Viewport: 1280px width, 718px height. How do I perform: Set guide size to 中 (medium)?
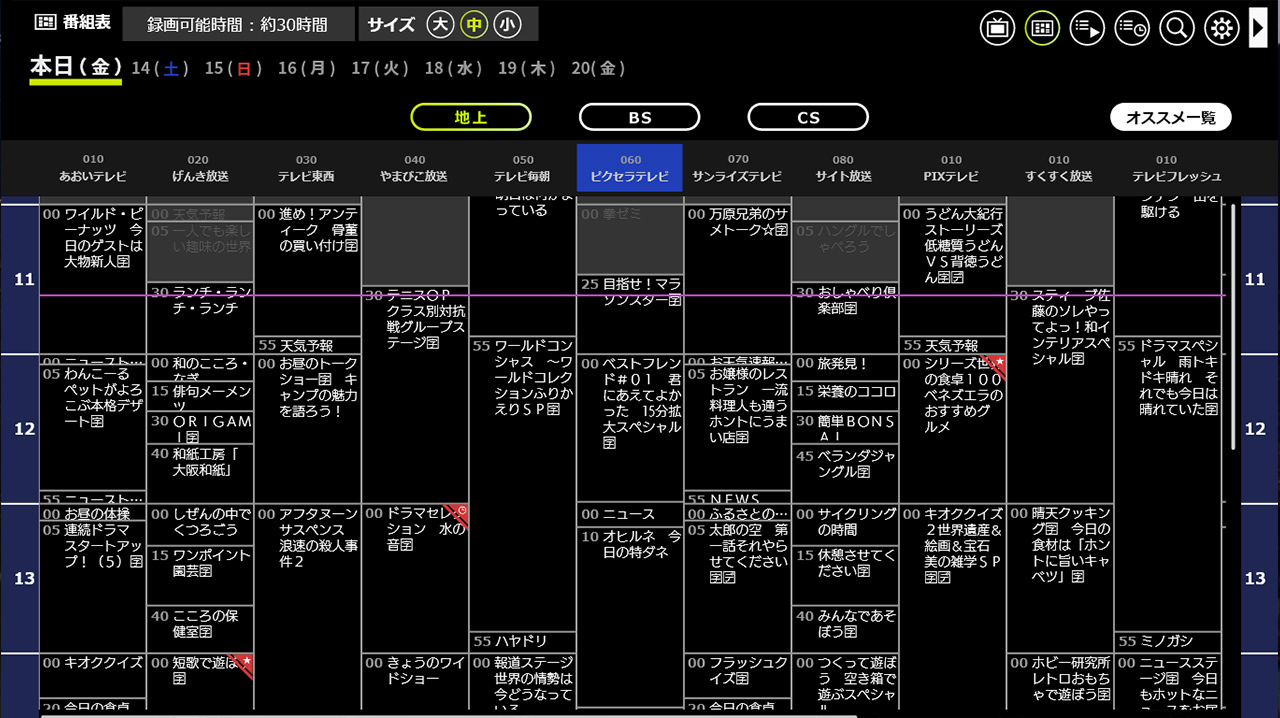(x=474, y=25)
